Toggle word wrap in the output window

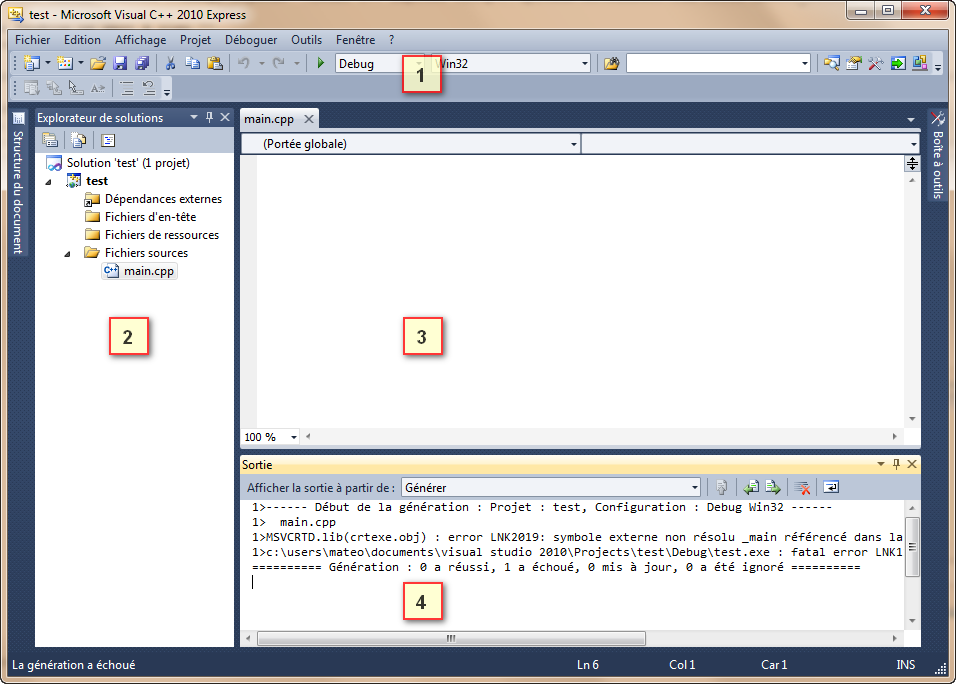pos(832,487)
